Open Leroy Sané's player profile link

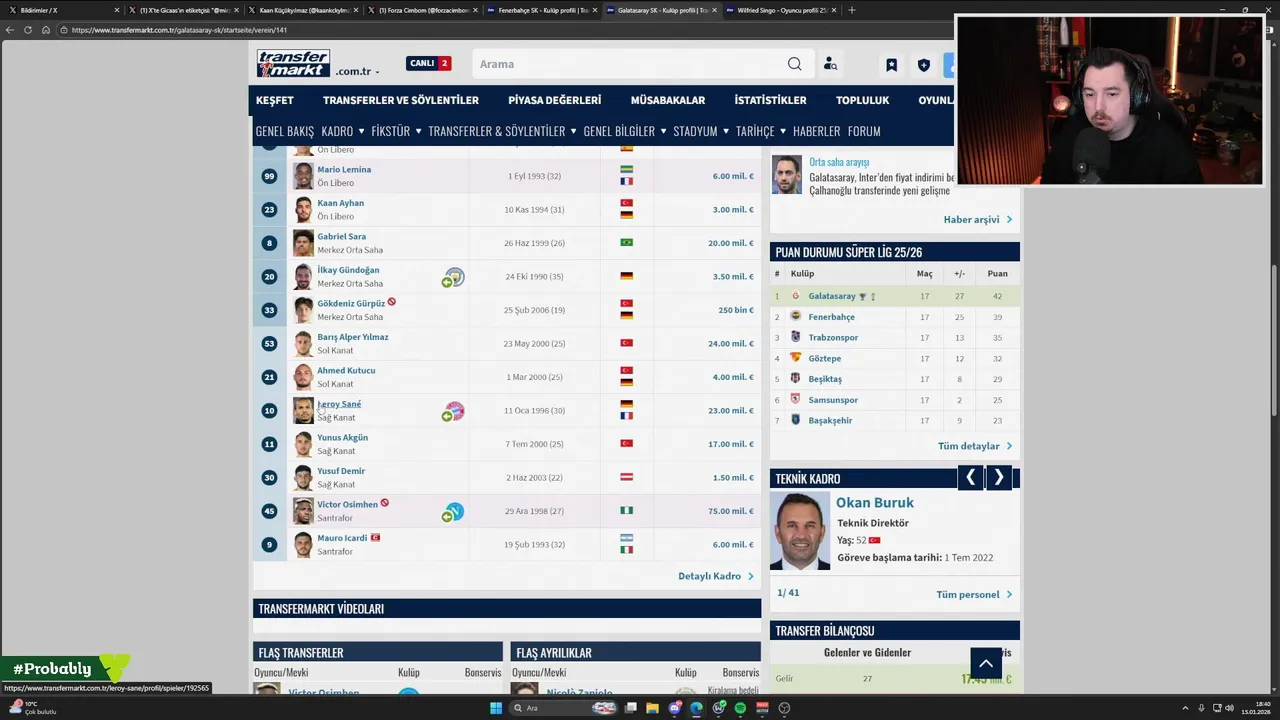[339, 404]
